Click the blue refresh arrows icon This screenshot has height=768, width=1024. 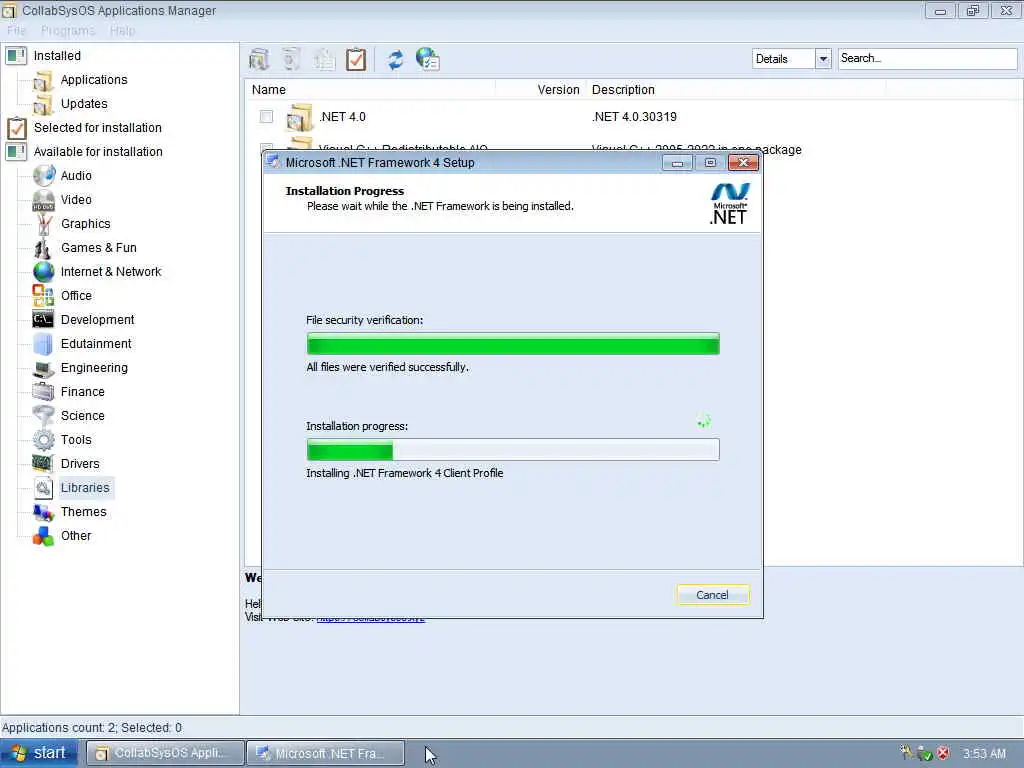tap(395, 60)
